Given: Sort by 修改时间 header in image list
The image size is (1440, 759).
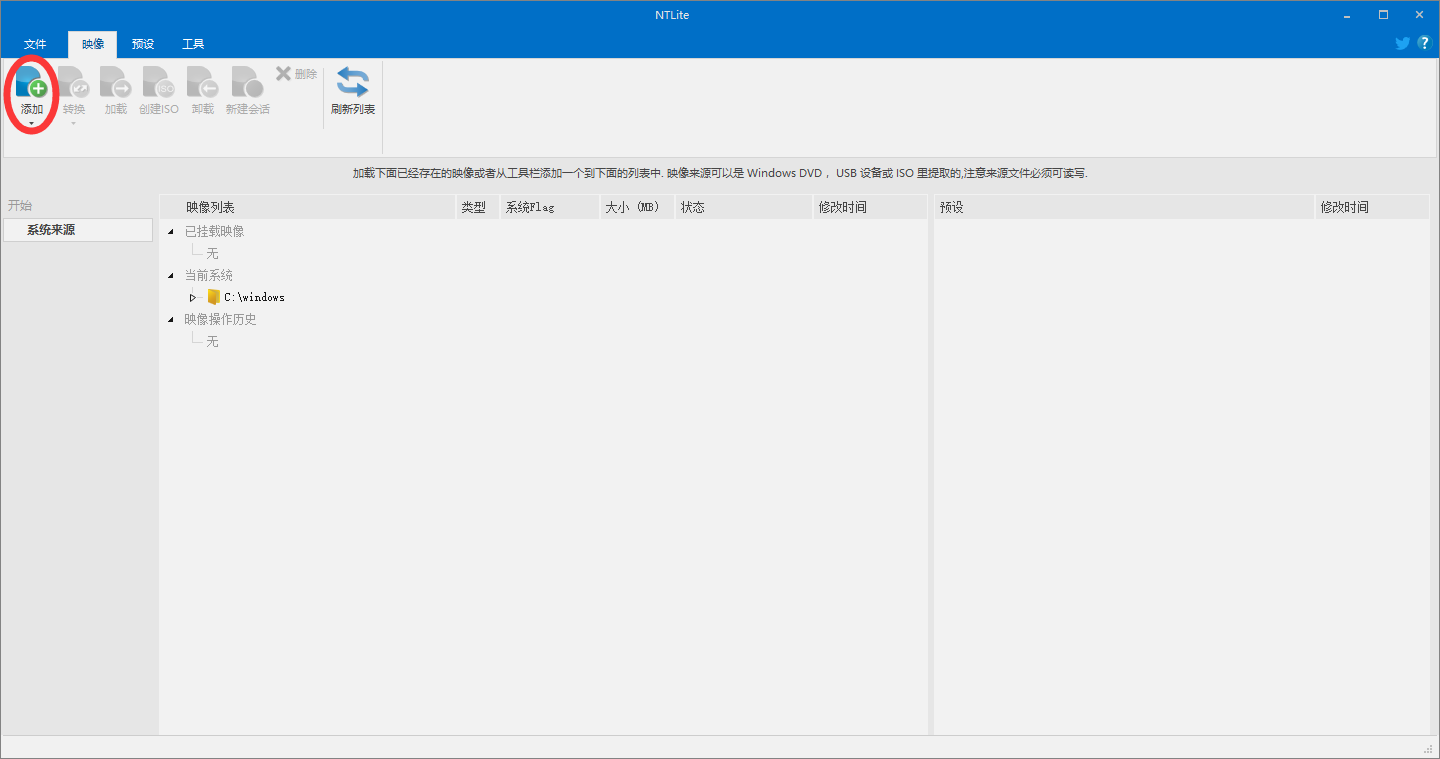Looking at the screenshot, I should (x=870, y=207).
